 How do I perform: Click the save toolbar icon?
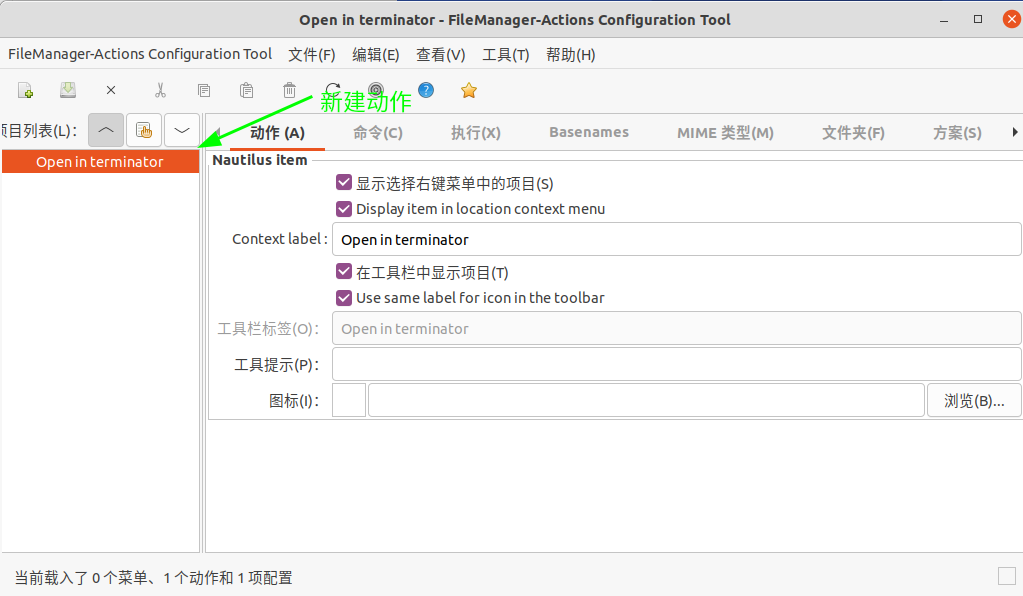click(68, 91)
